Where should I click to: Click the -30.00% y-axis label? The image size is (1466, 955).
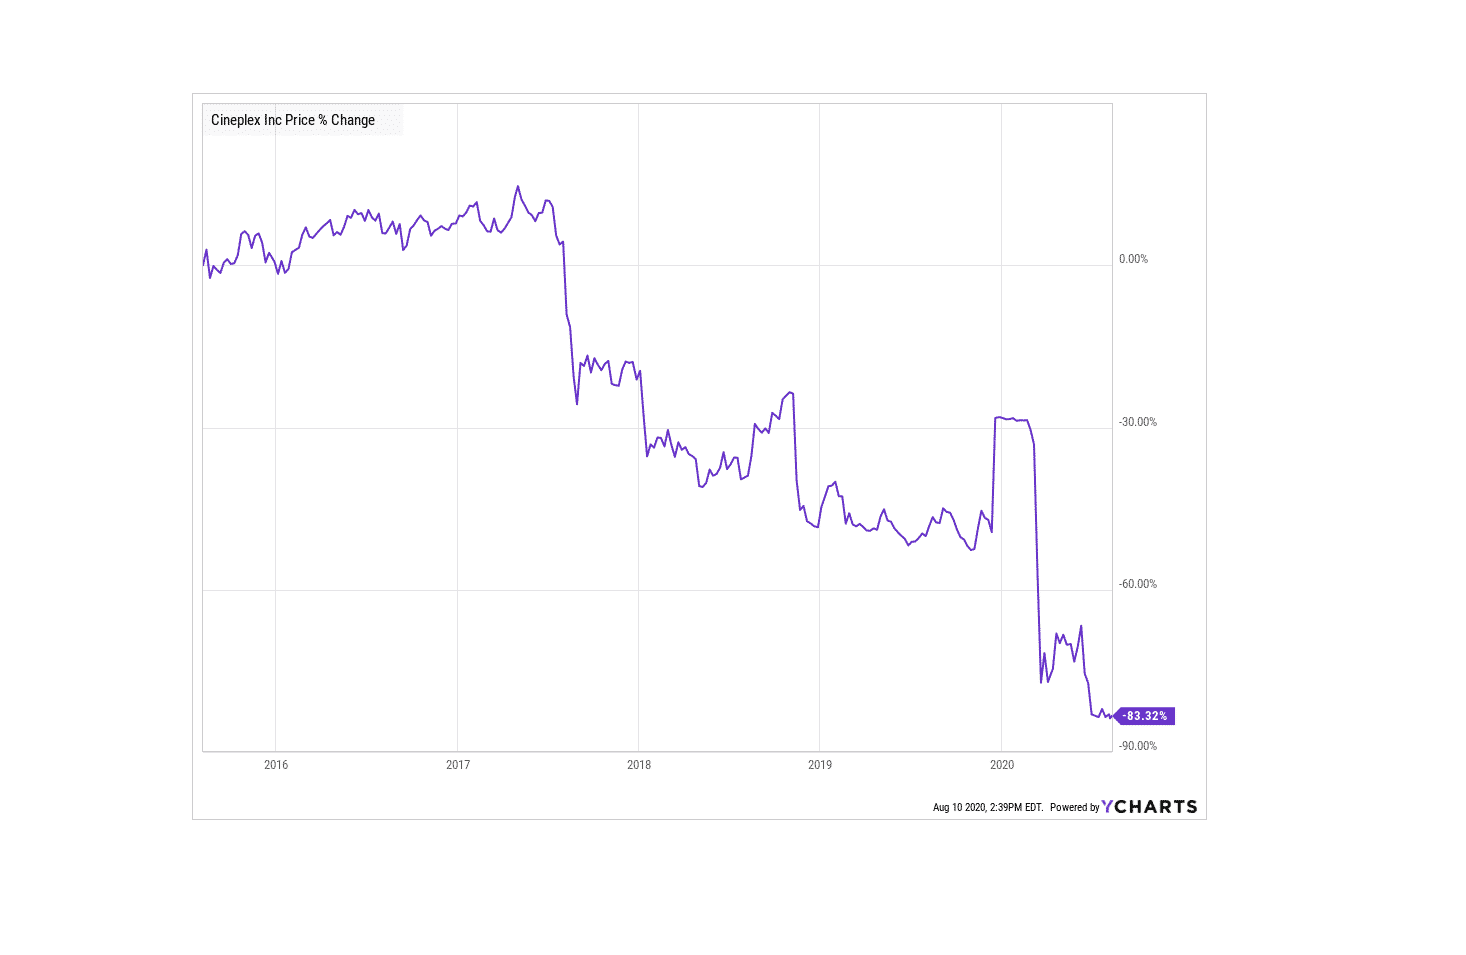[x=1138, y=422]
